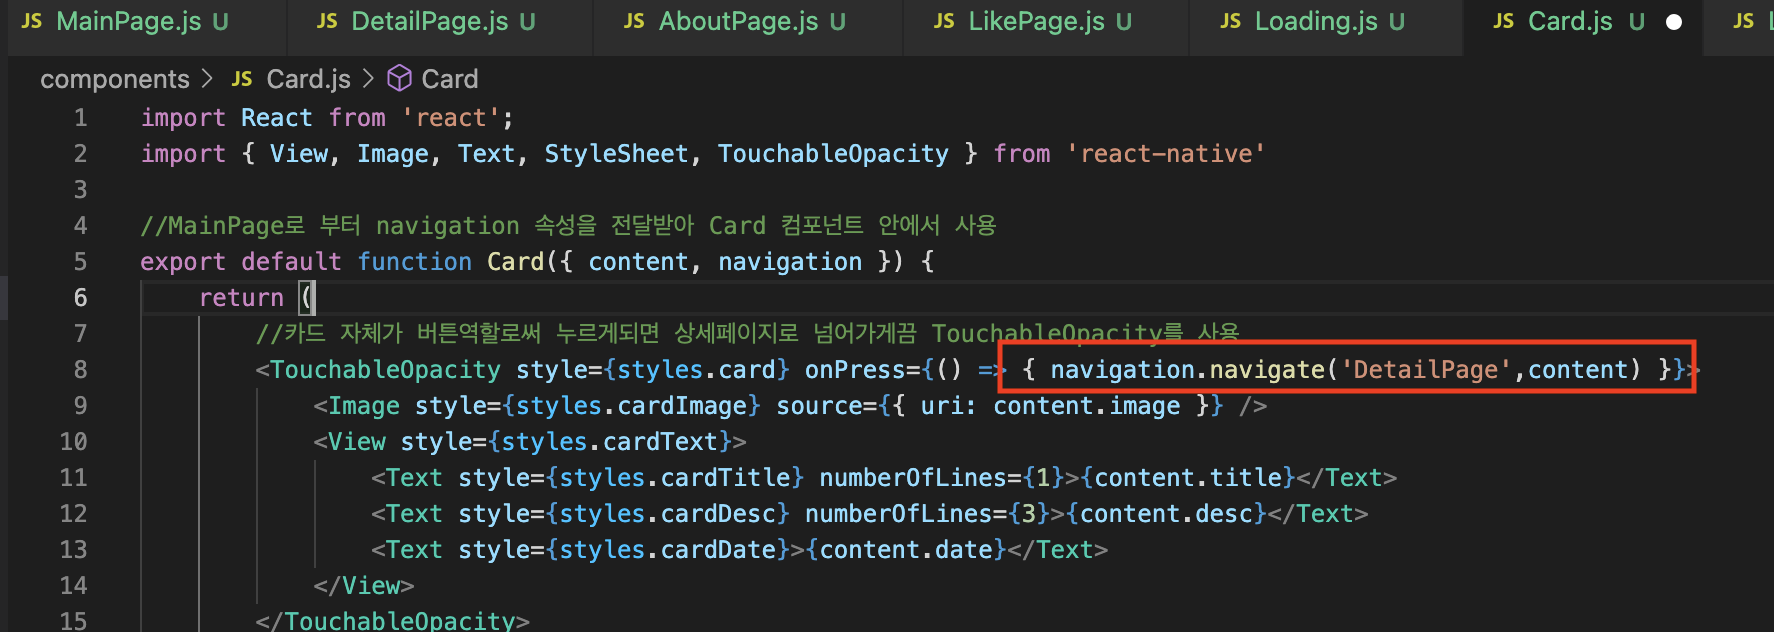Viewport: 1774px width, 632px height.
Task: Click the word 'React' on line 1
Action: click(x=277, y=118)
